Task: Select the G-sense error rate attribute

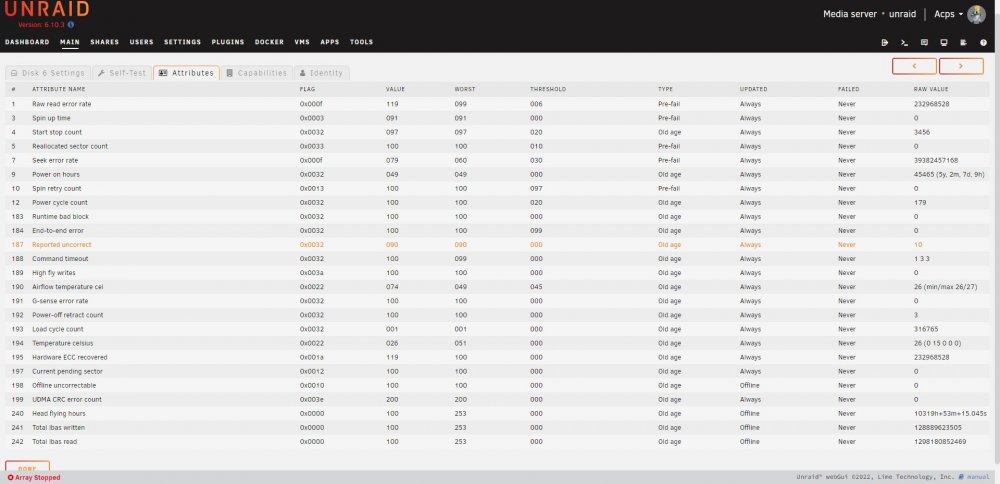Action: [x=61, y=300]
